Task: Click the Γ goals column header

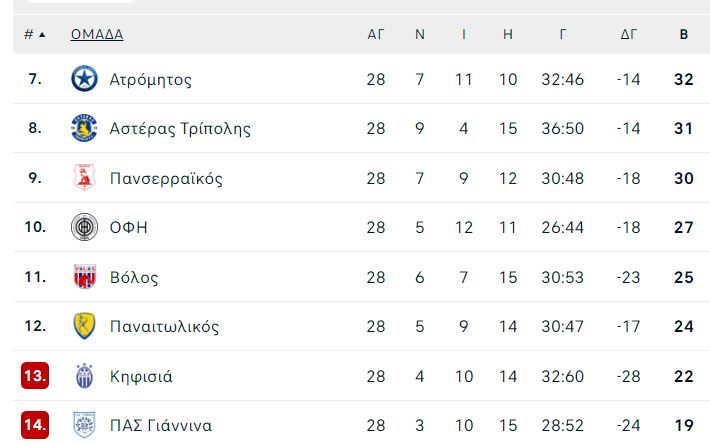Action: point(562,34)
